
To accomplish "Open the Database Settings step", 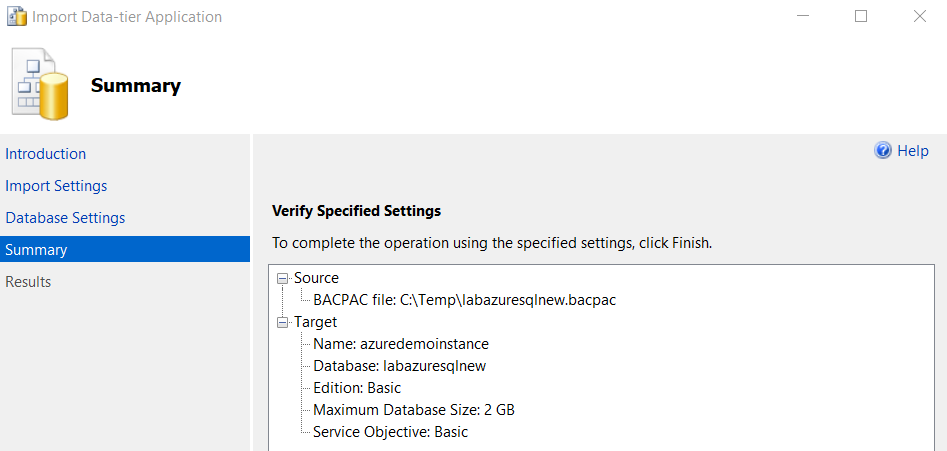I will (65, 218).
